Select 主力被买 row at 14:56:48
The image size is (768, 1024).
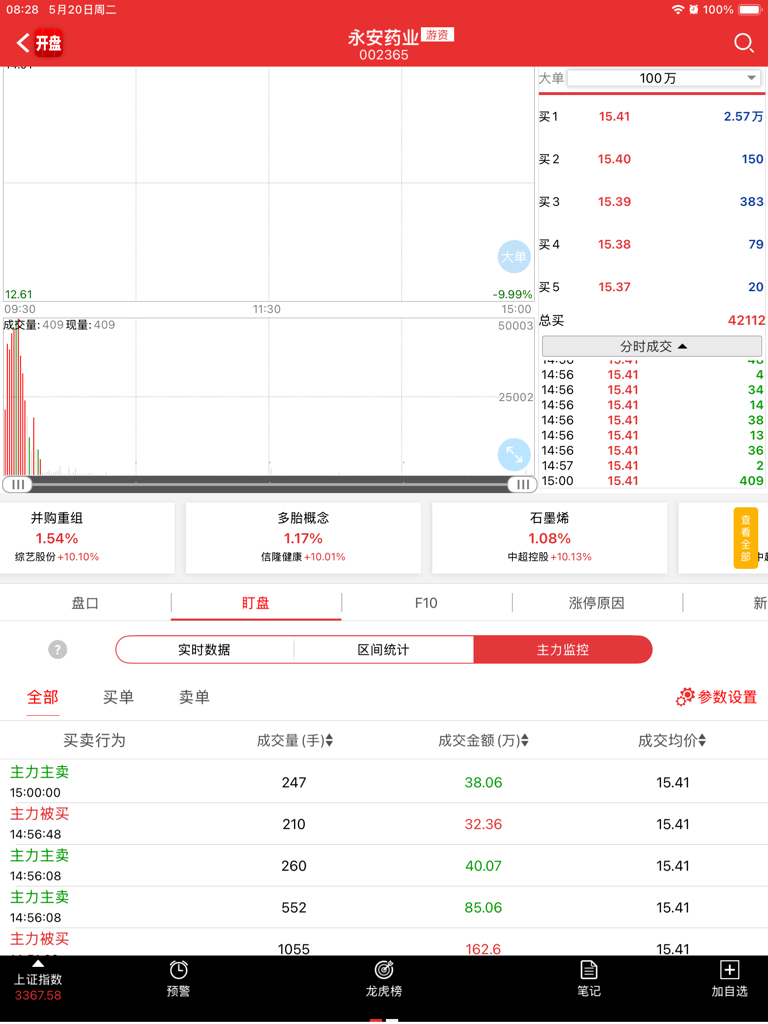[x=384, y=824]
